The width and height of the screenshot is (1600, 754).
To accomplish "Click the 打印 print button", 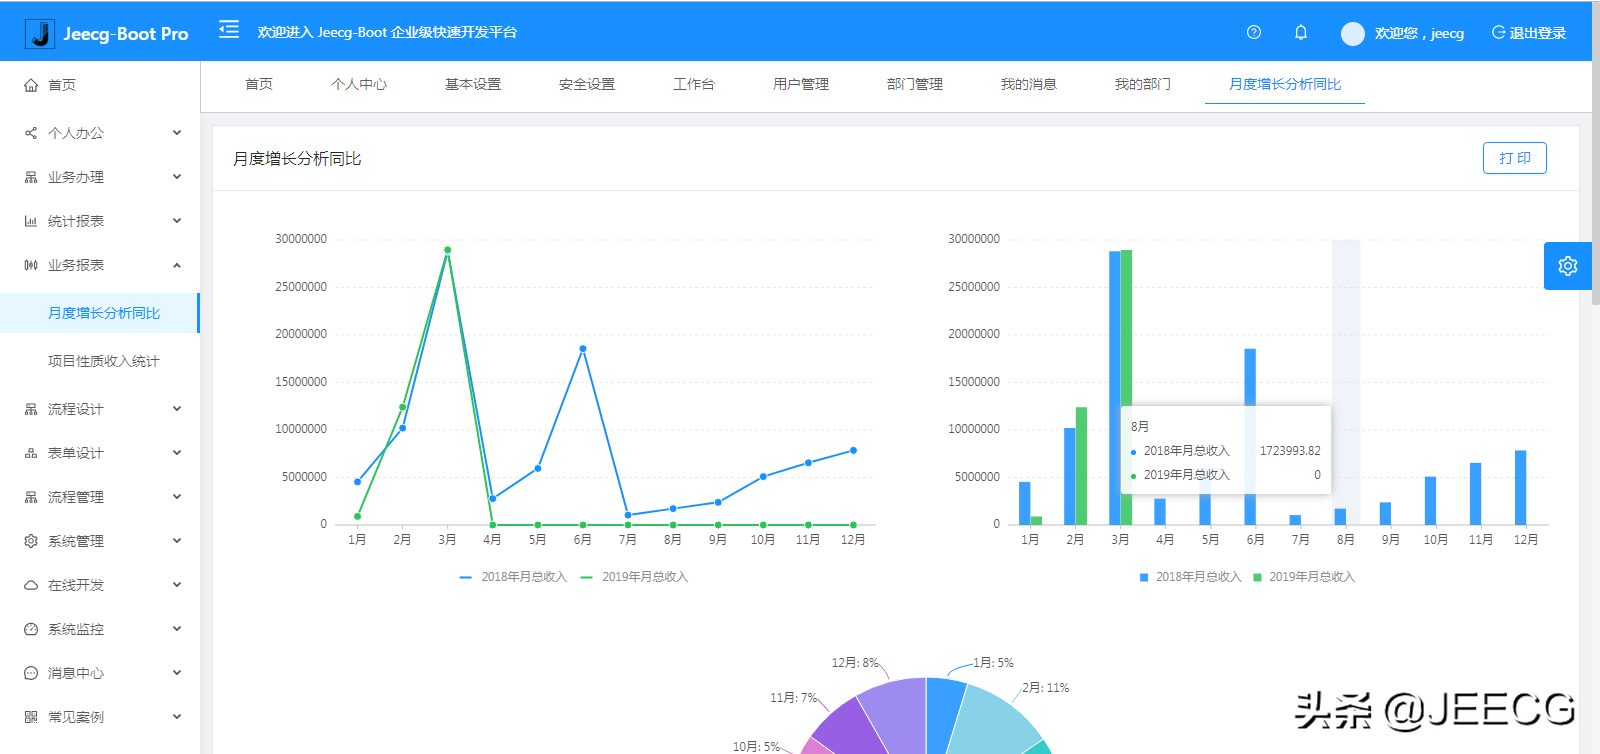I will click(1514, 158).
